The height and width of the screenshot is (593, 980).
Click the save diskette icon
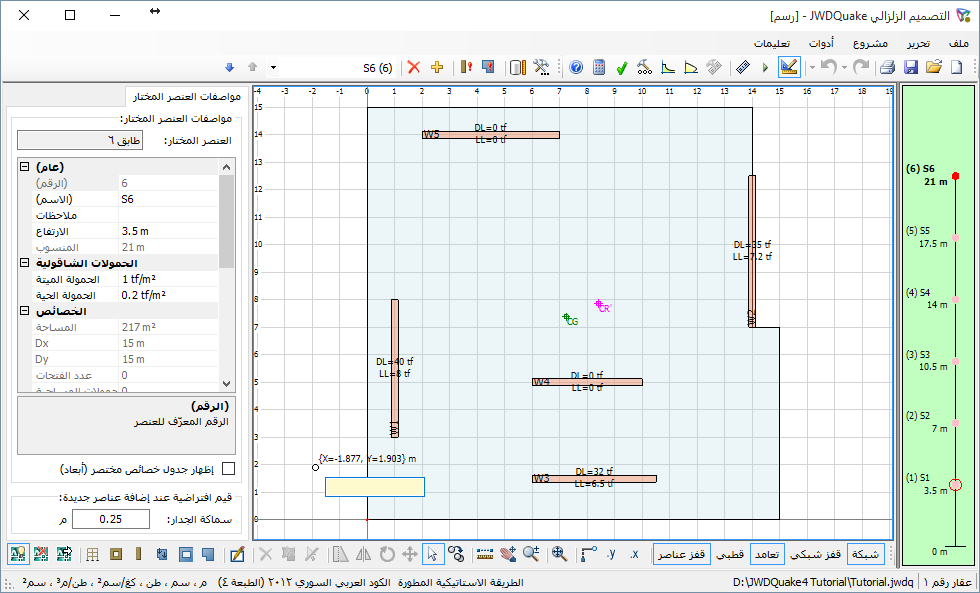(x=911, y=67)
